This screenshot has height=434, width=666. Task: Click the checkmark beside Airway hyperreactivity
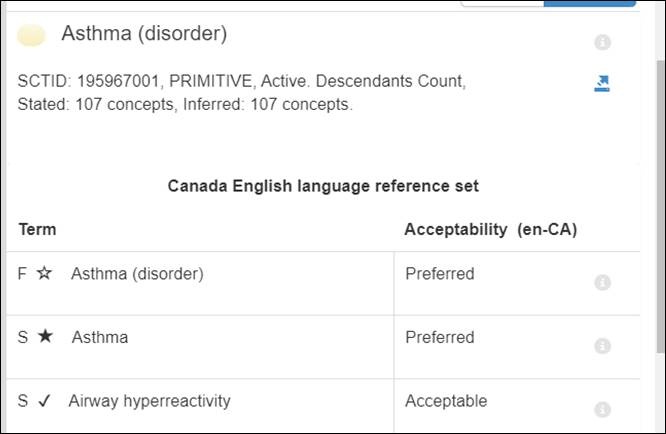44,400
